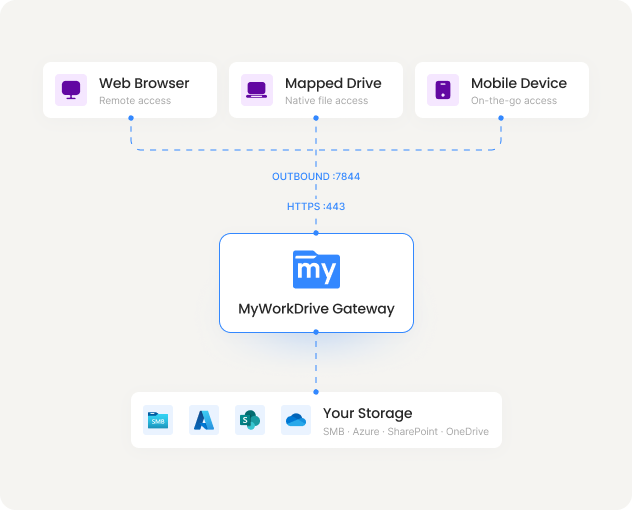Viewport: 632px width, 510px height.
Task: Click the OneDrive cloud icon
Action: coord(296,420)
